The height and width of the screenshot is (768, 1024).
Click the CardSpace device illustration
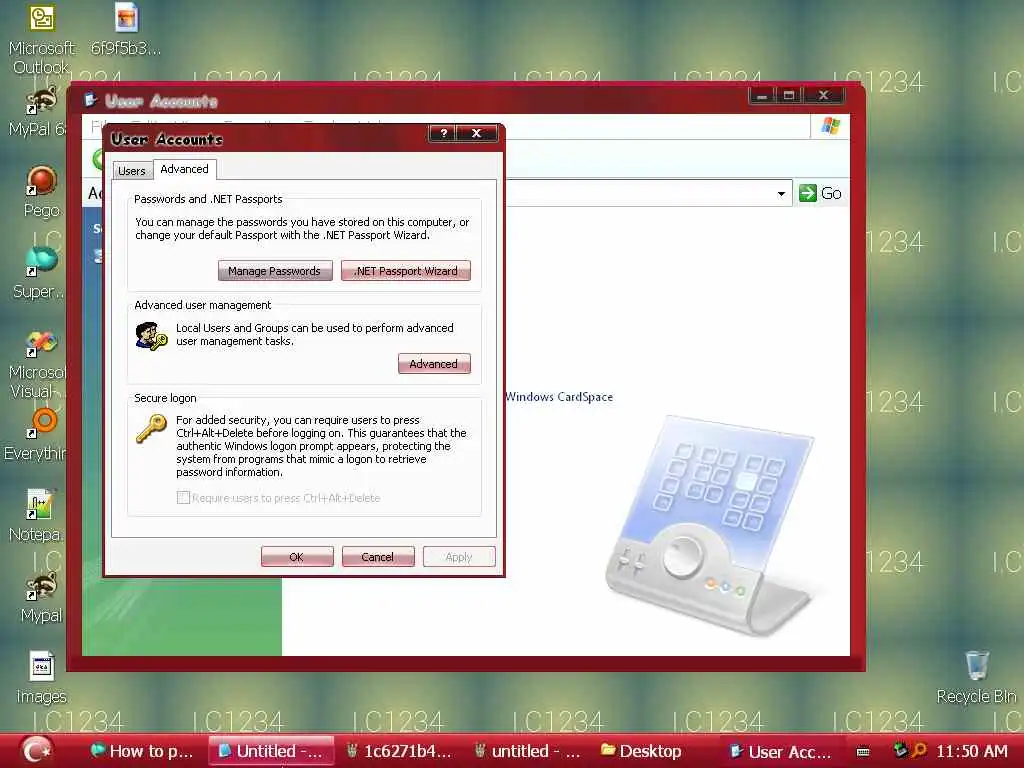(710, 524)
